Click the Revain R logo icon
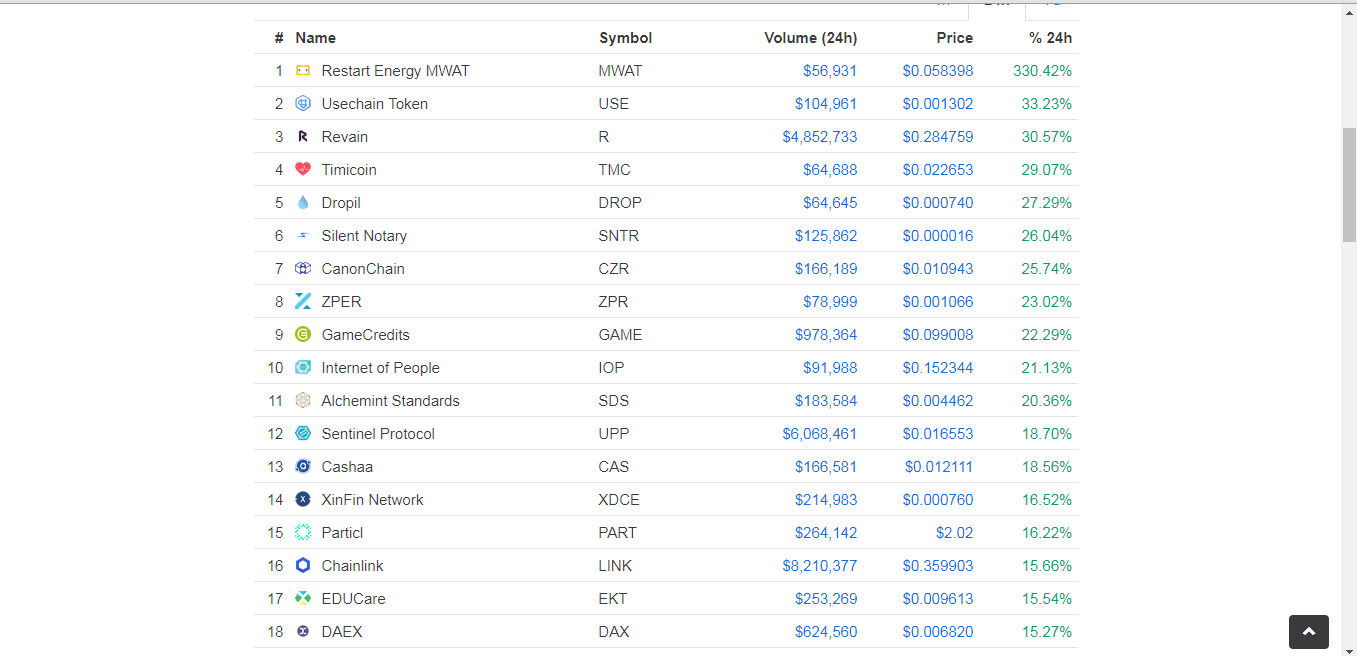 pos(303,137)
